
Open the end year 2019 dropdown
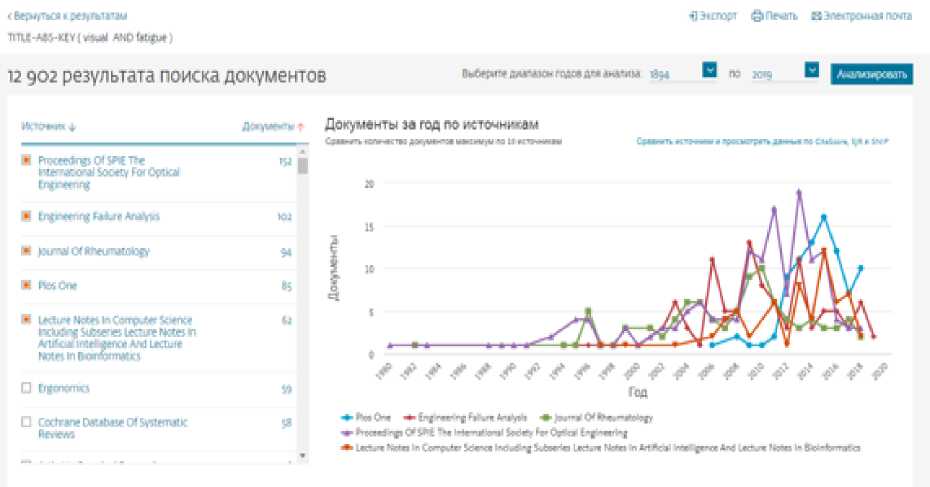(x=811, y=72)
